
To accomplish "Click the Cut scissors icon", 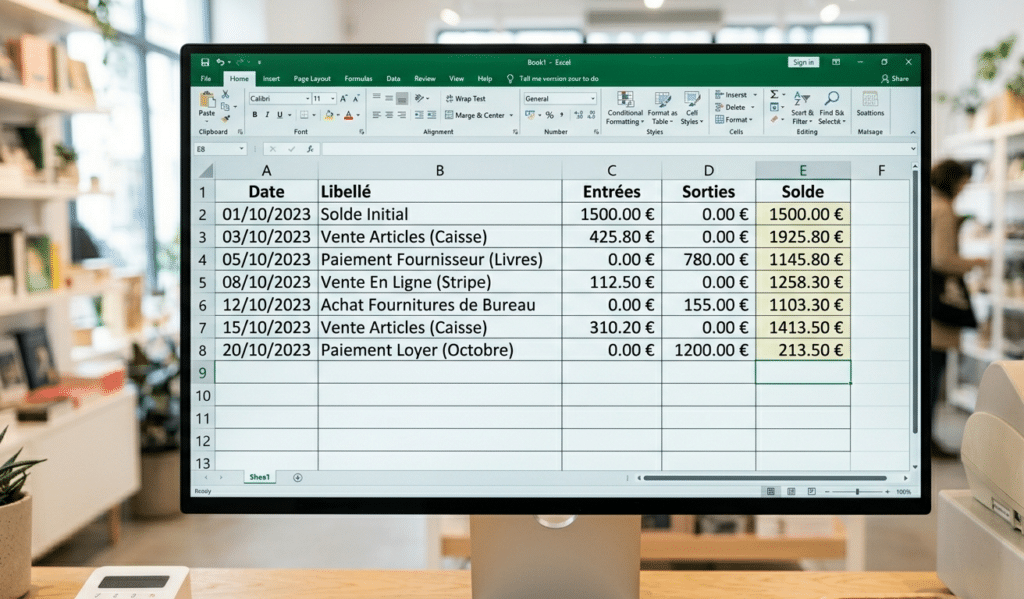I will [226, 94].
